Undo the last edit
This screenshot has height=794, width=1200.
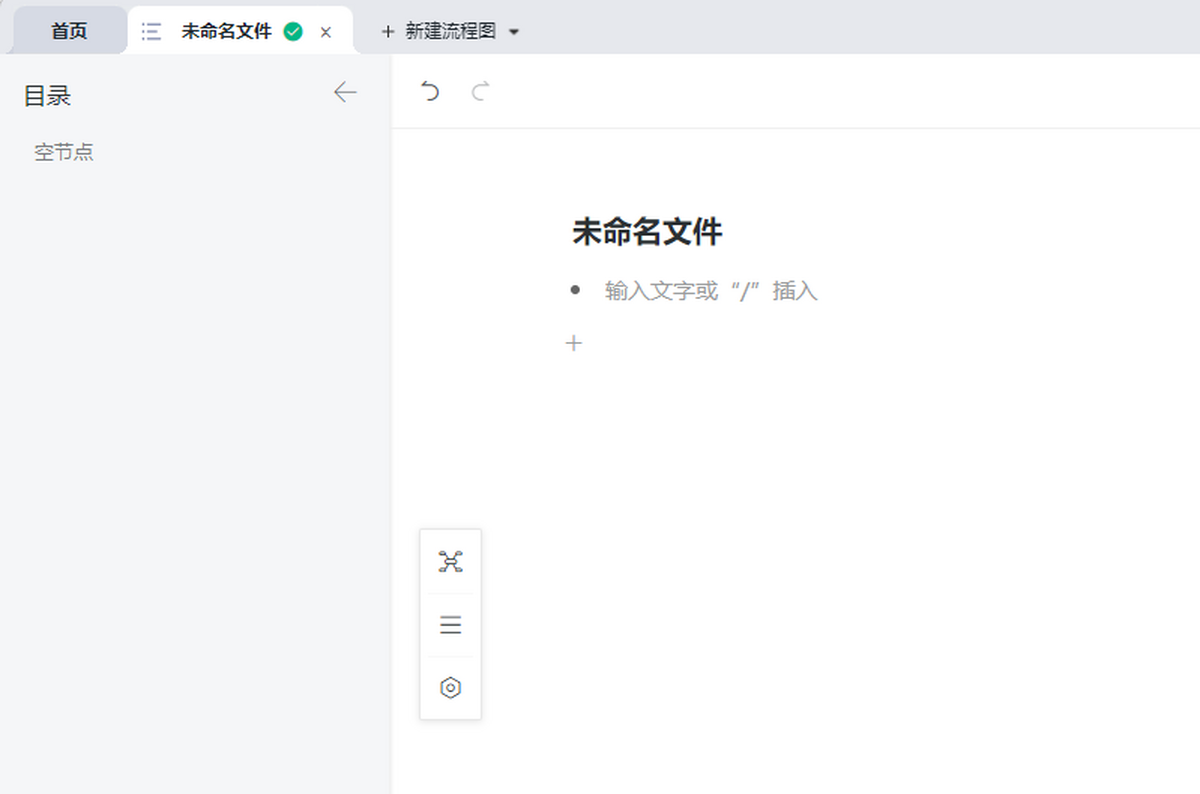430,92
